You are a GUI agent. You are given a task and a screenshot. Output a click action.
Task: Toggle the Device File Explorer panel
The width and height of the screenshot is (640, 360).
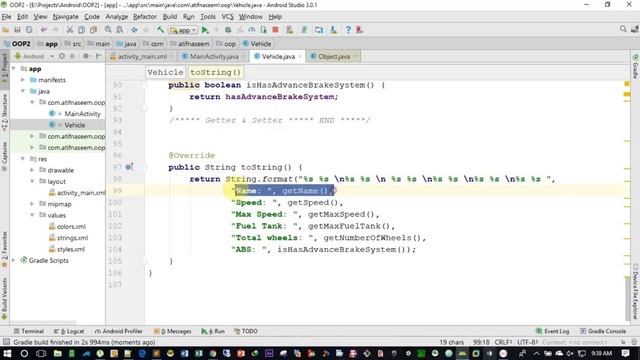[x=636, y=292]
